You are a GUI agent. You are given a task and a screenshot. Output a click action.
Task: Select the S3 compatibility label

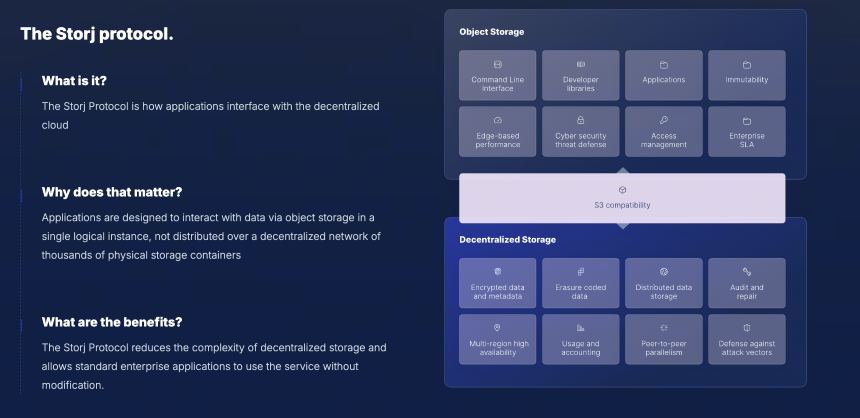[622, 205]
